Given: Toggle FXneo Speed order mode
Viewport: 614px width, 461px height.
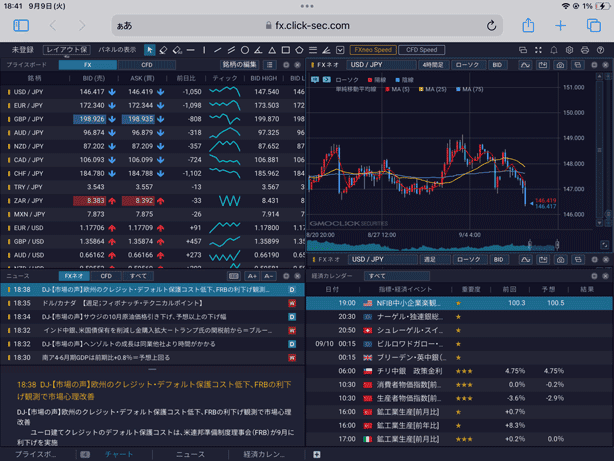Looking at the screenshot, I should [372, 49].
